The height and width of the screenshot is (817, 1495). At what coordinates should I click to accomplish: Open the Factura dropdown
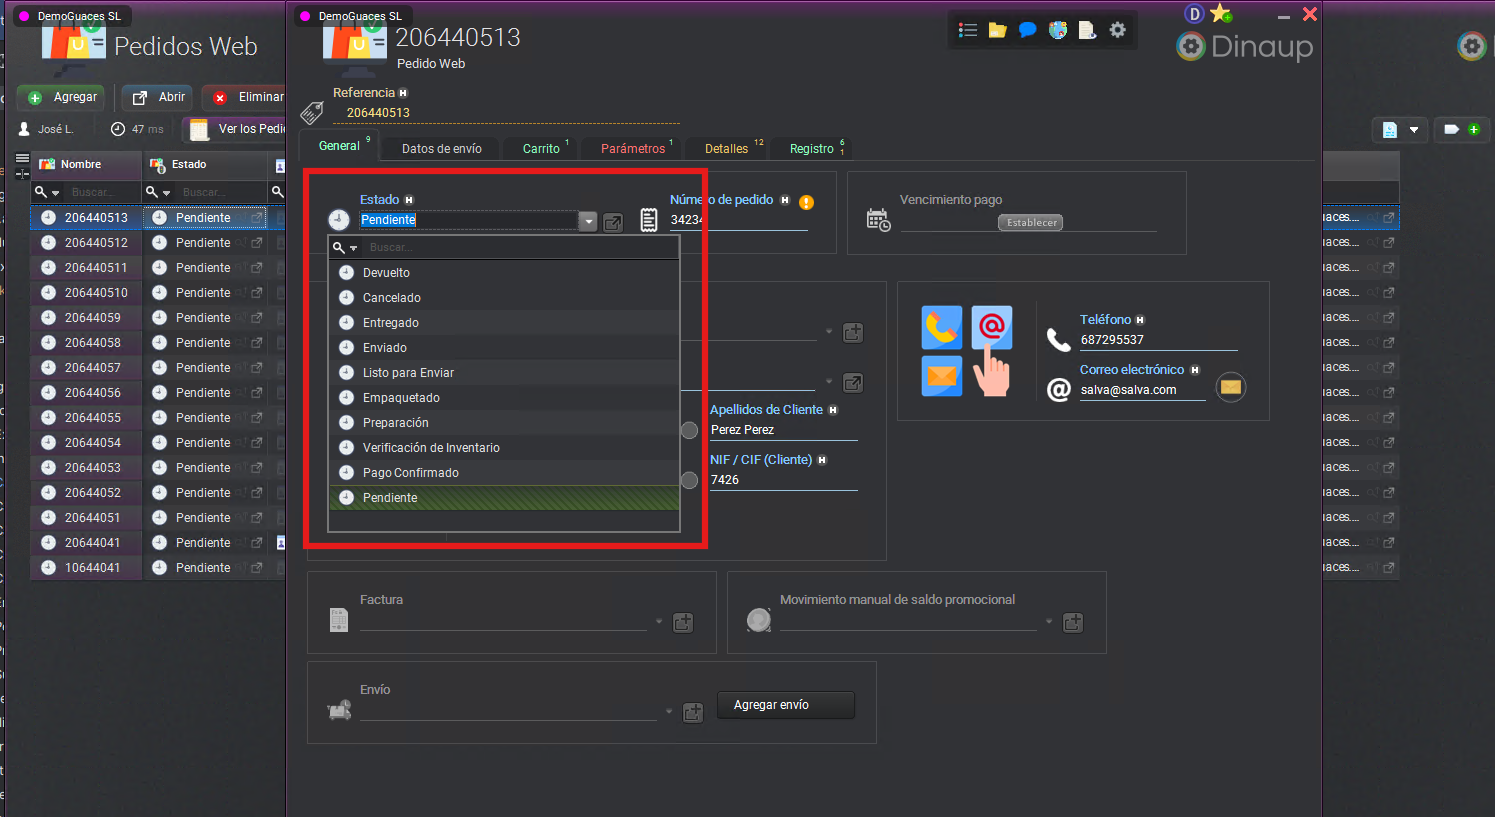pyautogui.click(x=658, y=622)
